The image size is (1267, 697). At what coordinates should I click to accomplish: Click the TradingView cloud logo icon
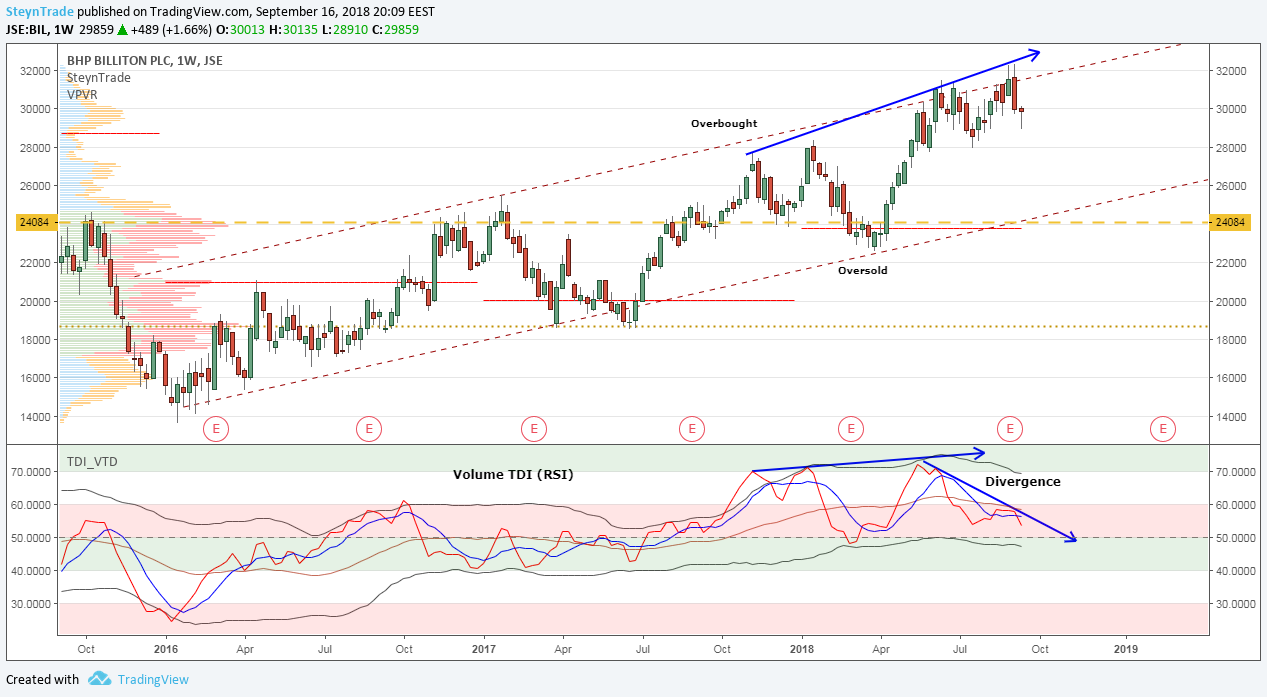pos(99,679)
